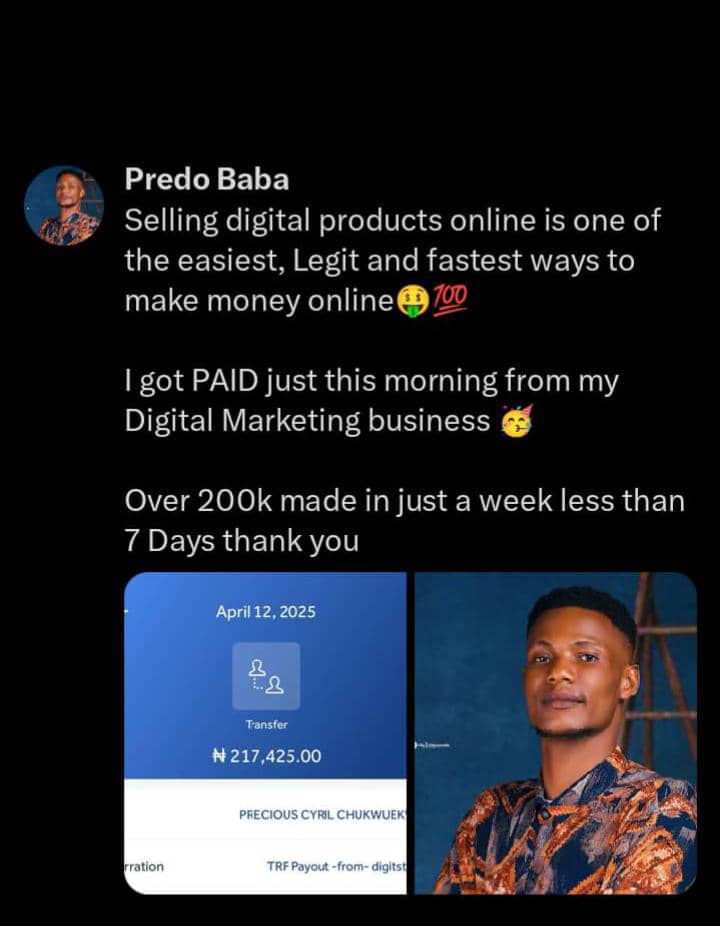The image size is (720, 926).
Task: Click the 'Digital Marketing business' text
Action: tap(307, 421)
